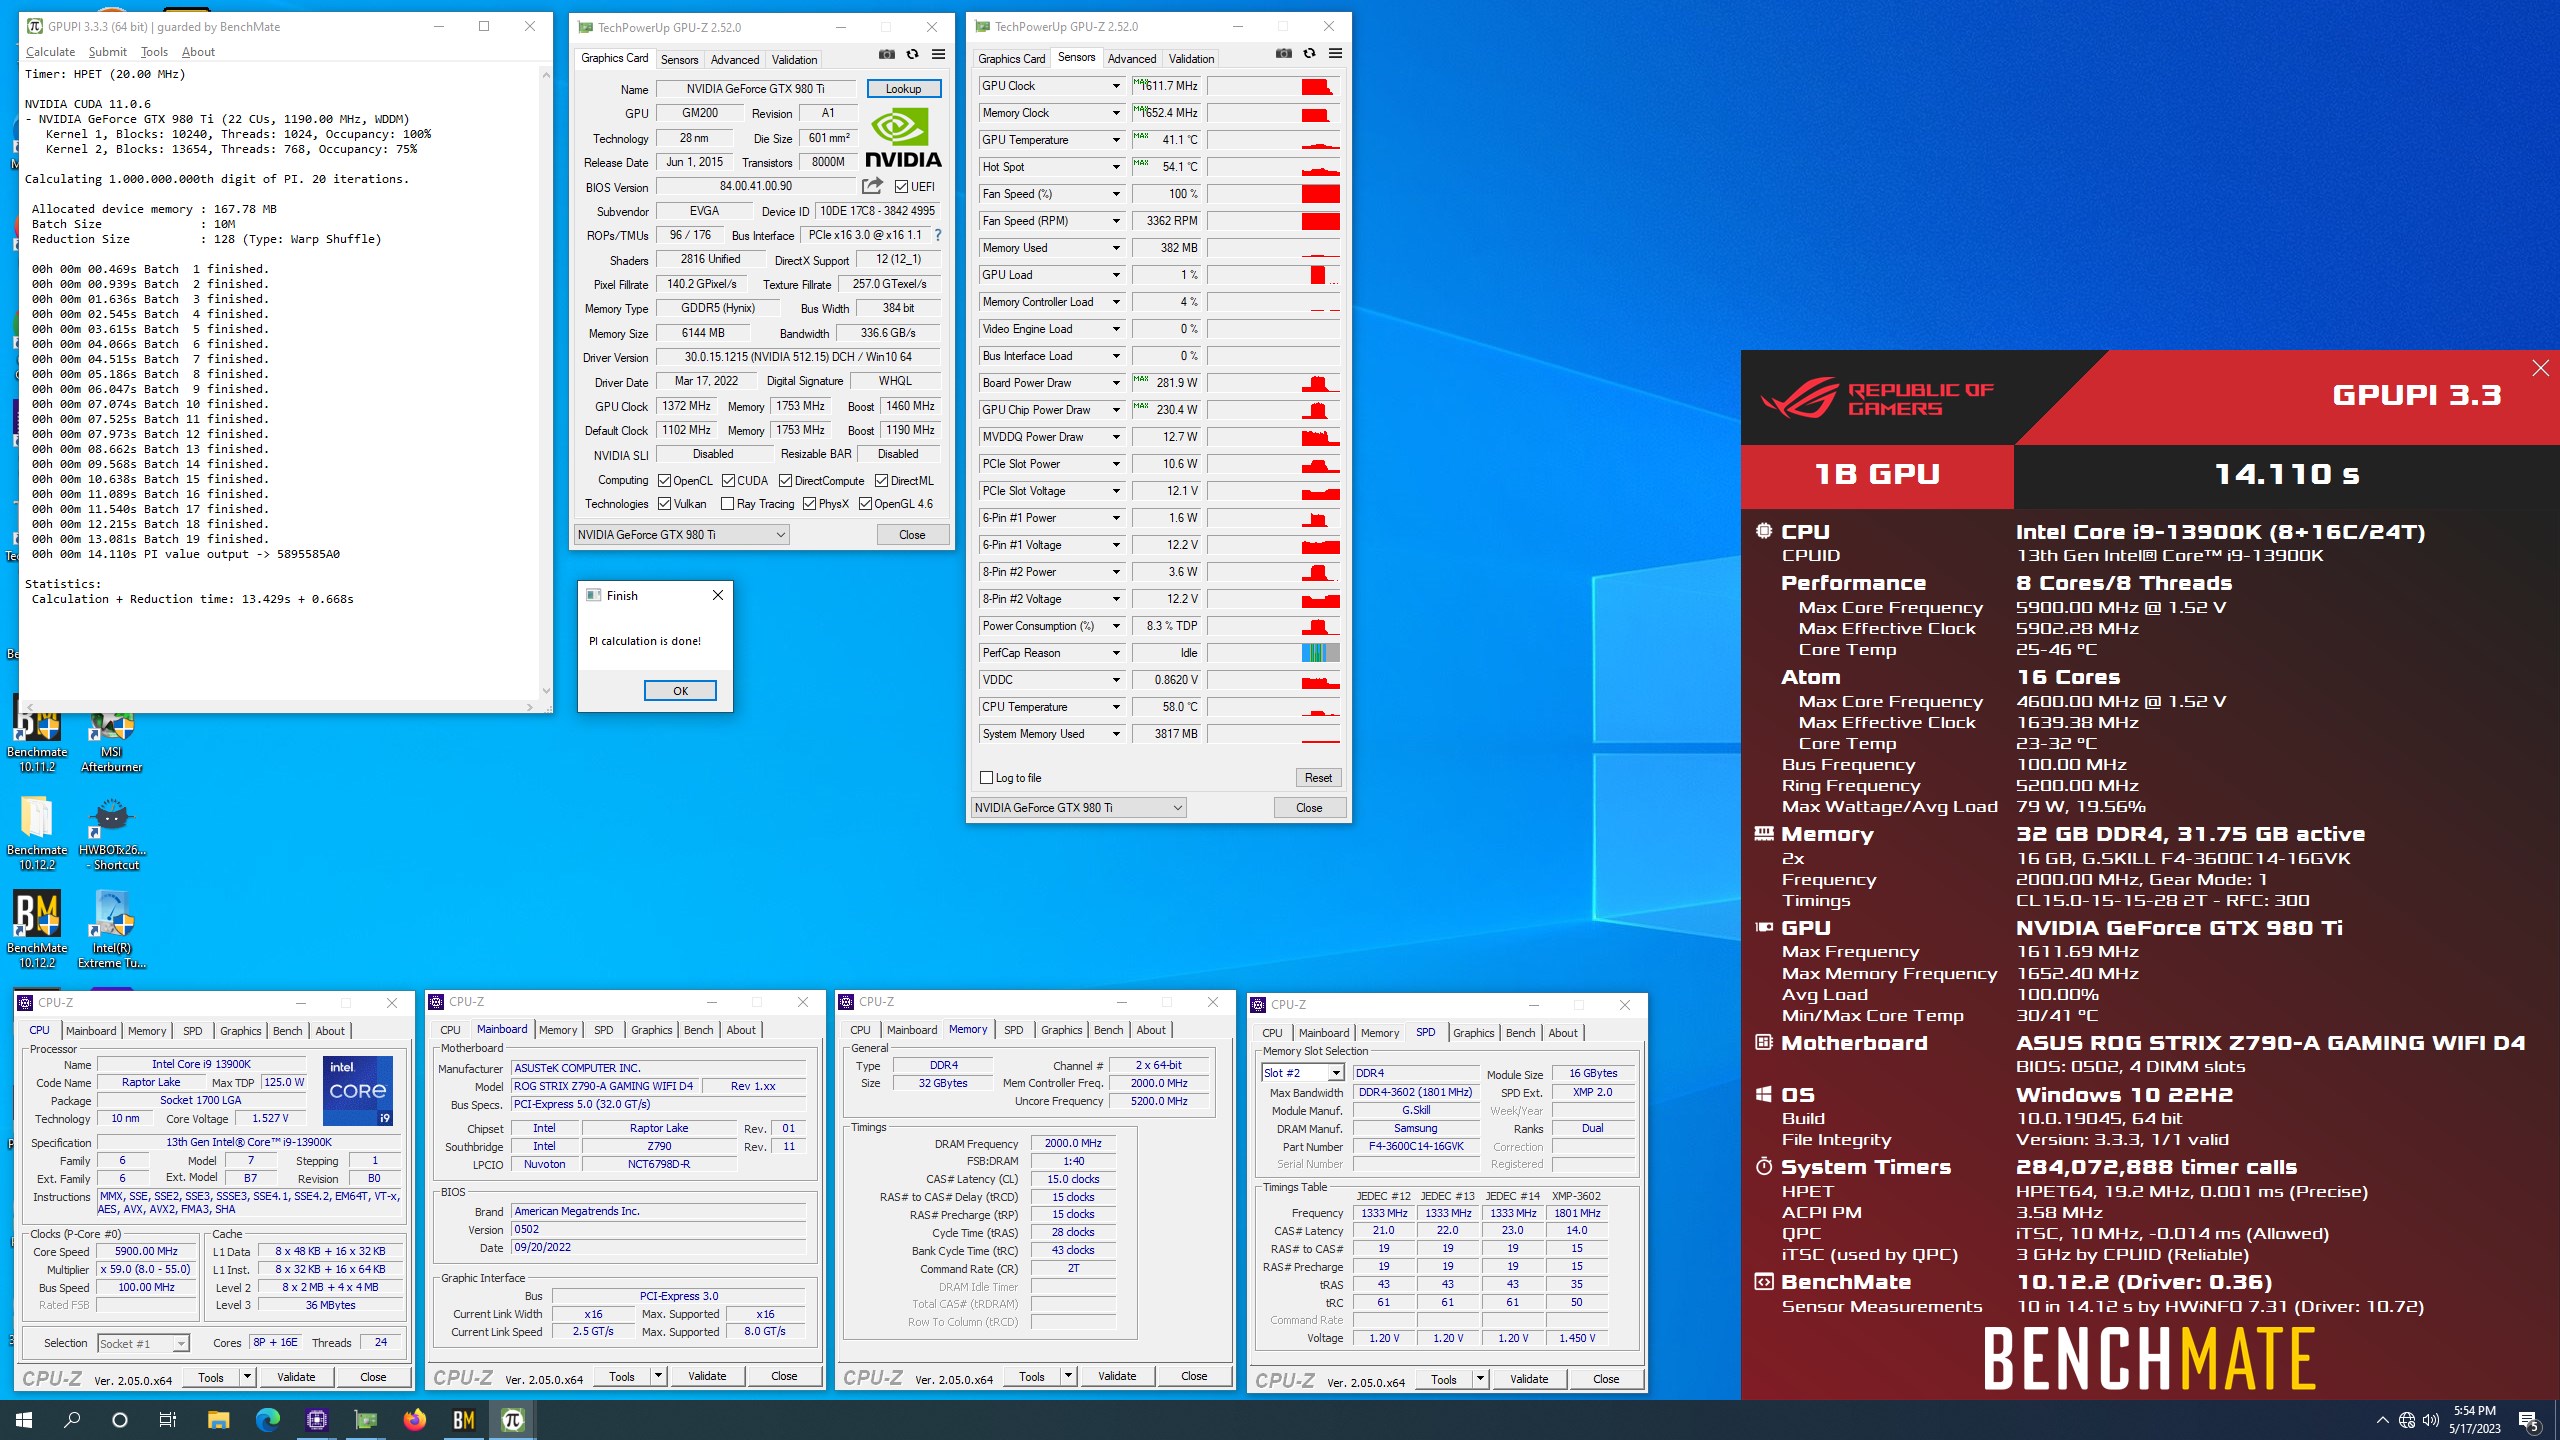Click the camera icon in GPU-Z Sensors window

(1284, 53)
